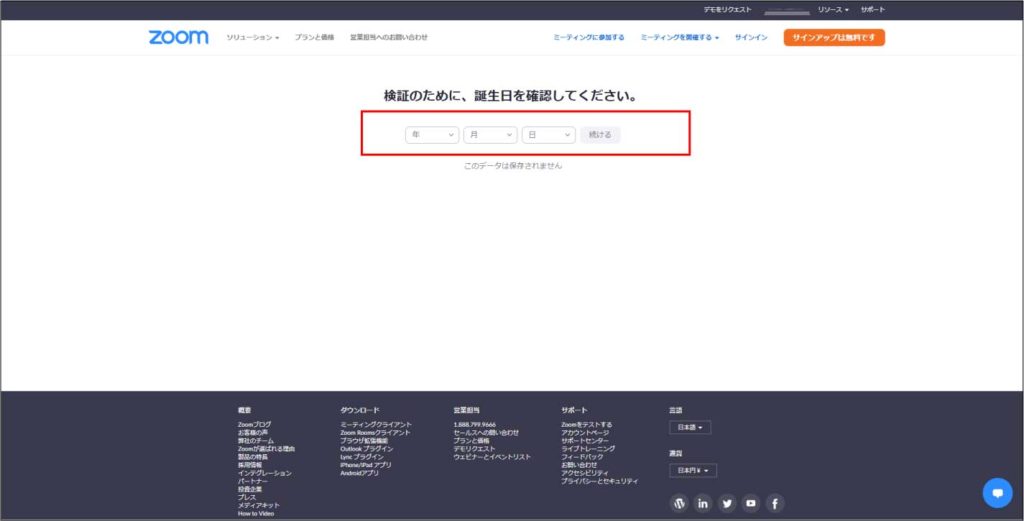Open the WordPress blog icon in footer
The image size is (1024, 521).
click(679, 503)
